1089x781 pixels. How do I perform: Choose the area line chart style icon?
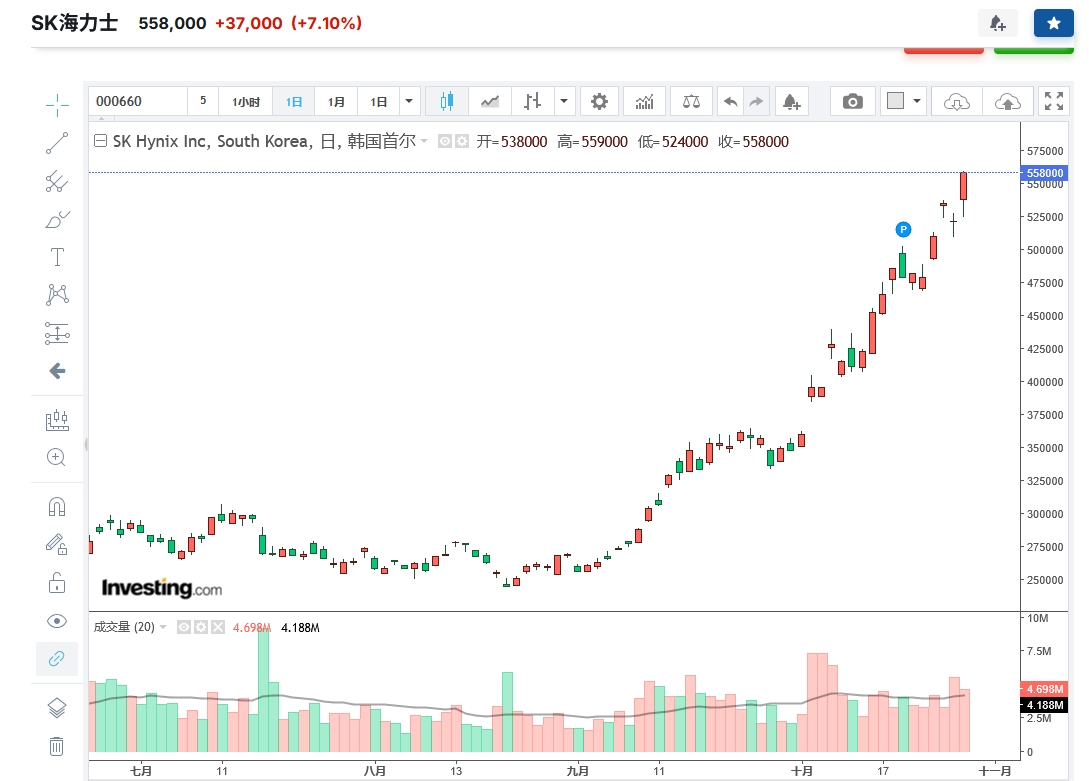click(490, 101)
